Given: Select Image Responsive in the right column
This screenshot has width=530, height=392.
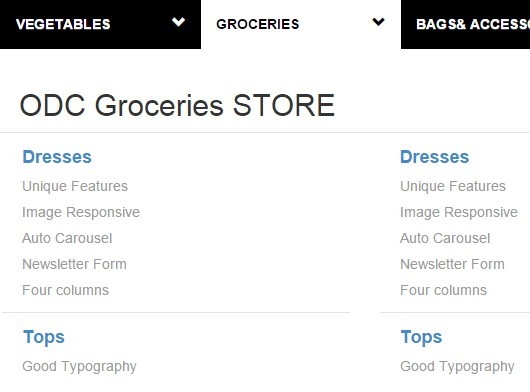Looking at the screenshot, I should pos(459,213).
